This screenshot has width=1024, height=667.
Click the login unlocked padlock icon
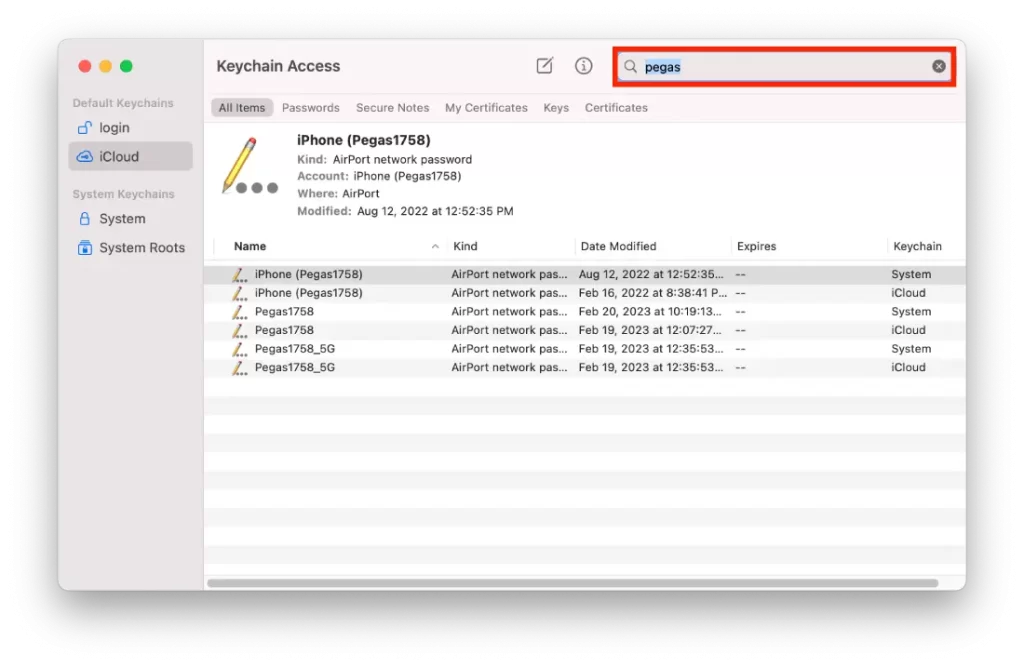[84, 127]
